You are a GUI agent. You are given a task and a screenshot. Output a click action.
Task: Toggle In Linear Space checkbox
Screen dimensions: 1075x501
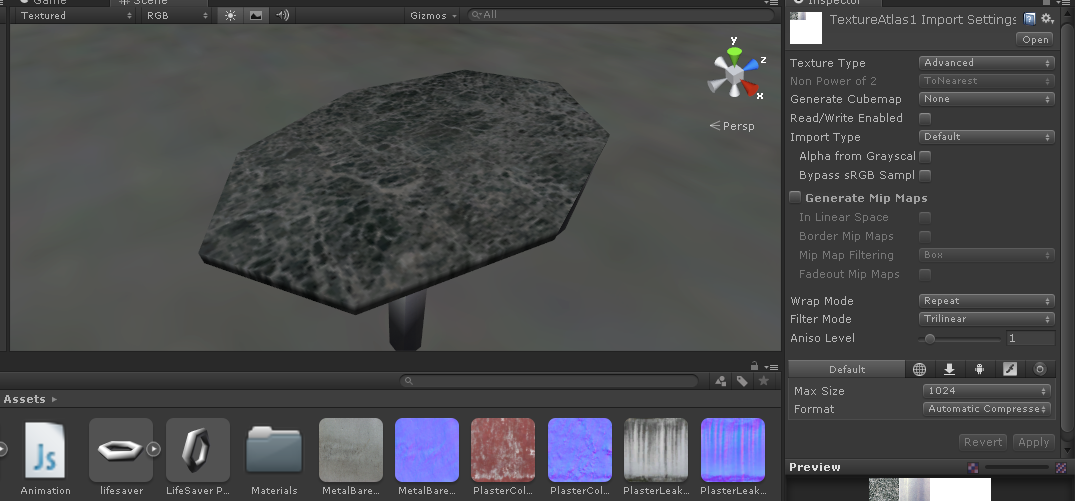click(x=925, y=218)
